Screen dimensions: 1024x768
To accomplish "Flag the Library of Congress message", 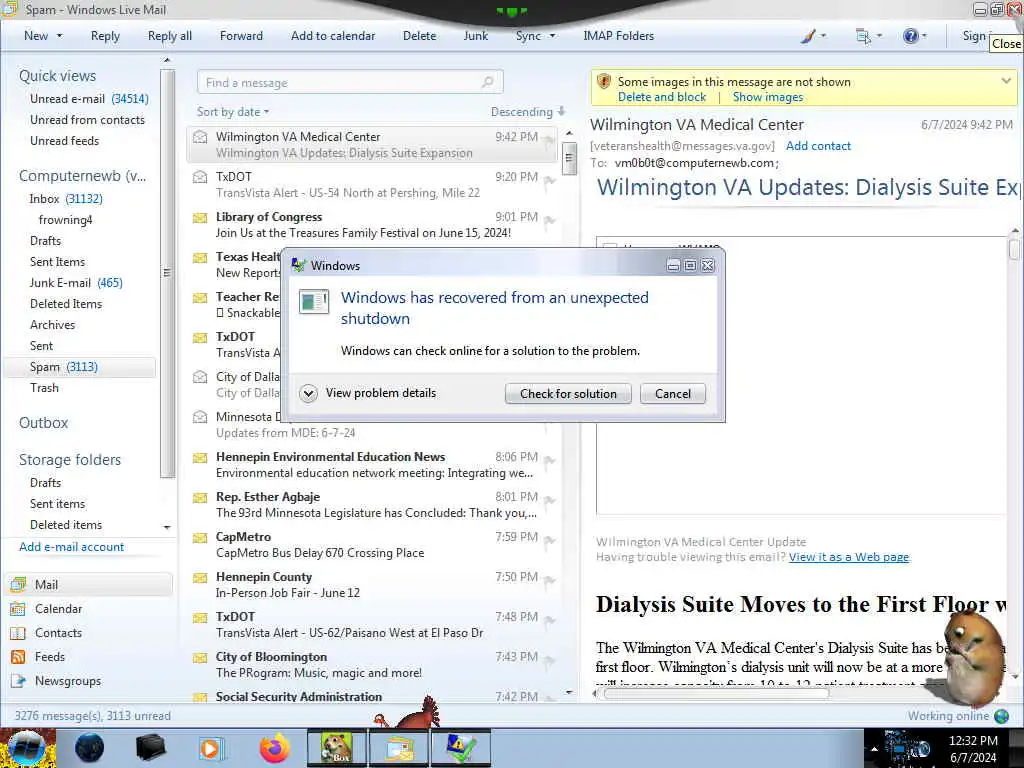I will click(x=549, y=220).
